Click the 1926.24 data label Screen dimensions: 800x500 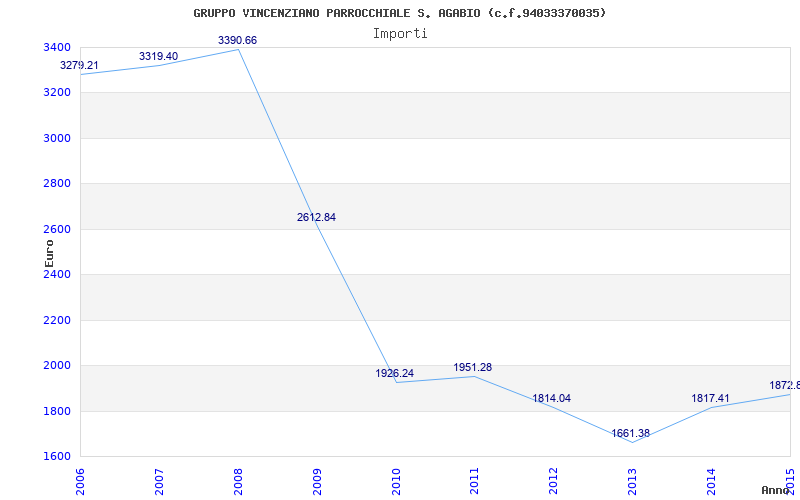tap(394, 373)
